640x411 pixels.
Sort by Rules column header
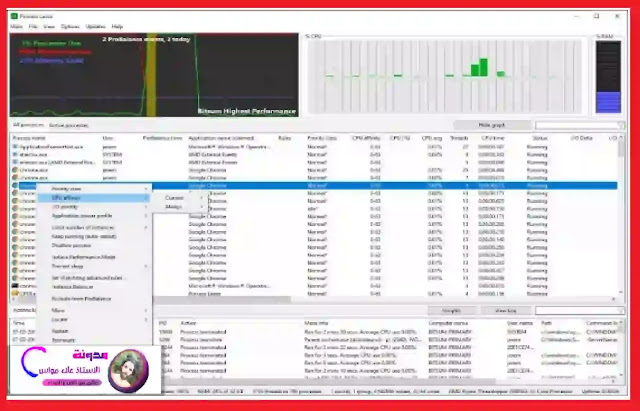[284, 138]
